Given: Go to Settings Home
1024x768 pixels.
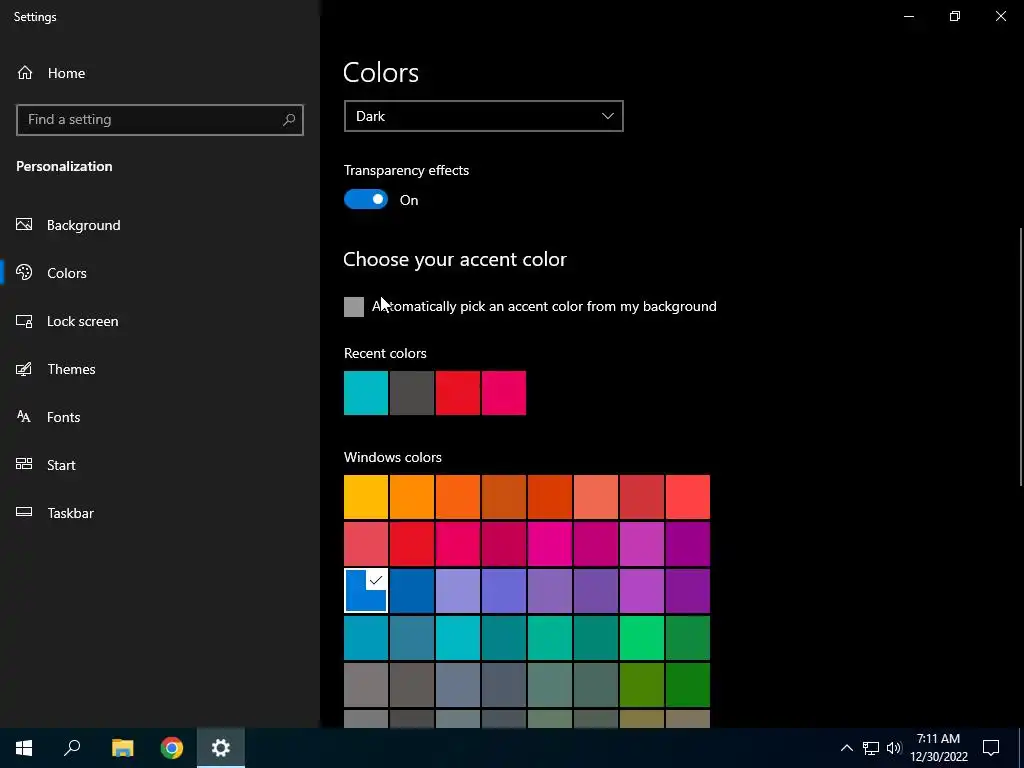Looking at the screenshot, I should [x=66, y=73].
